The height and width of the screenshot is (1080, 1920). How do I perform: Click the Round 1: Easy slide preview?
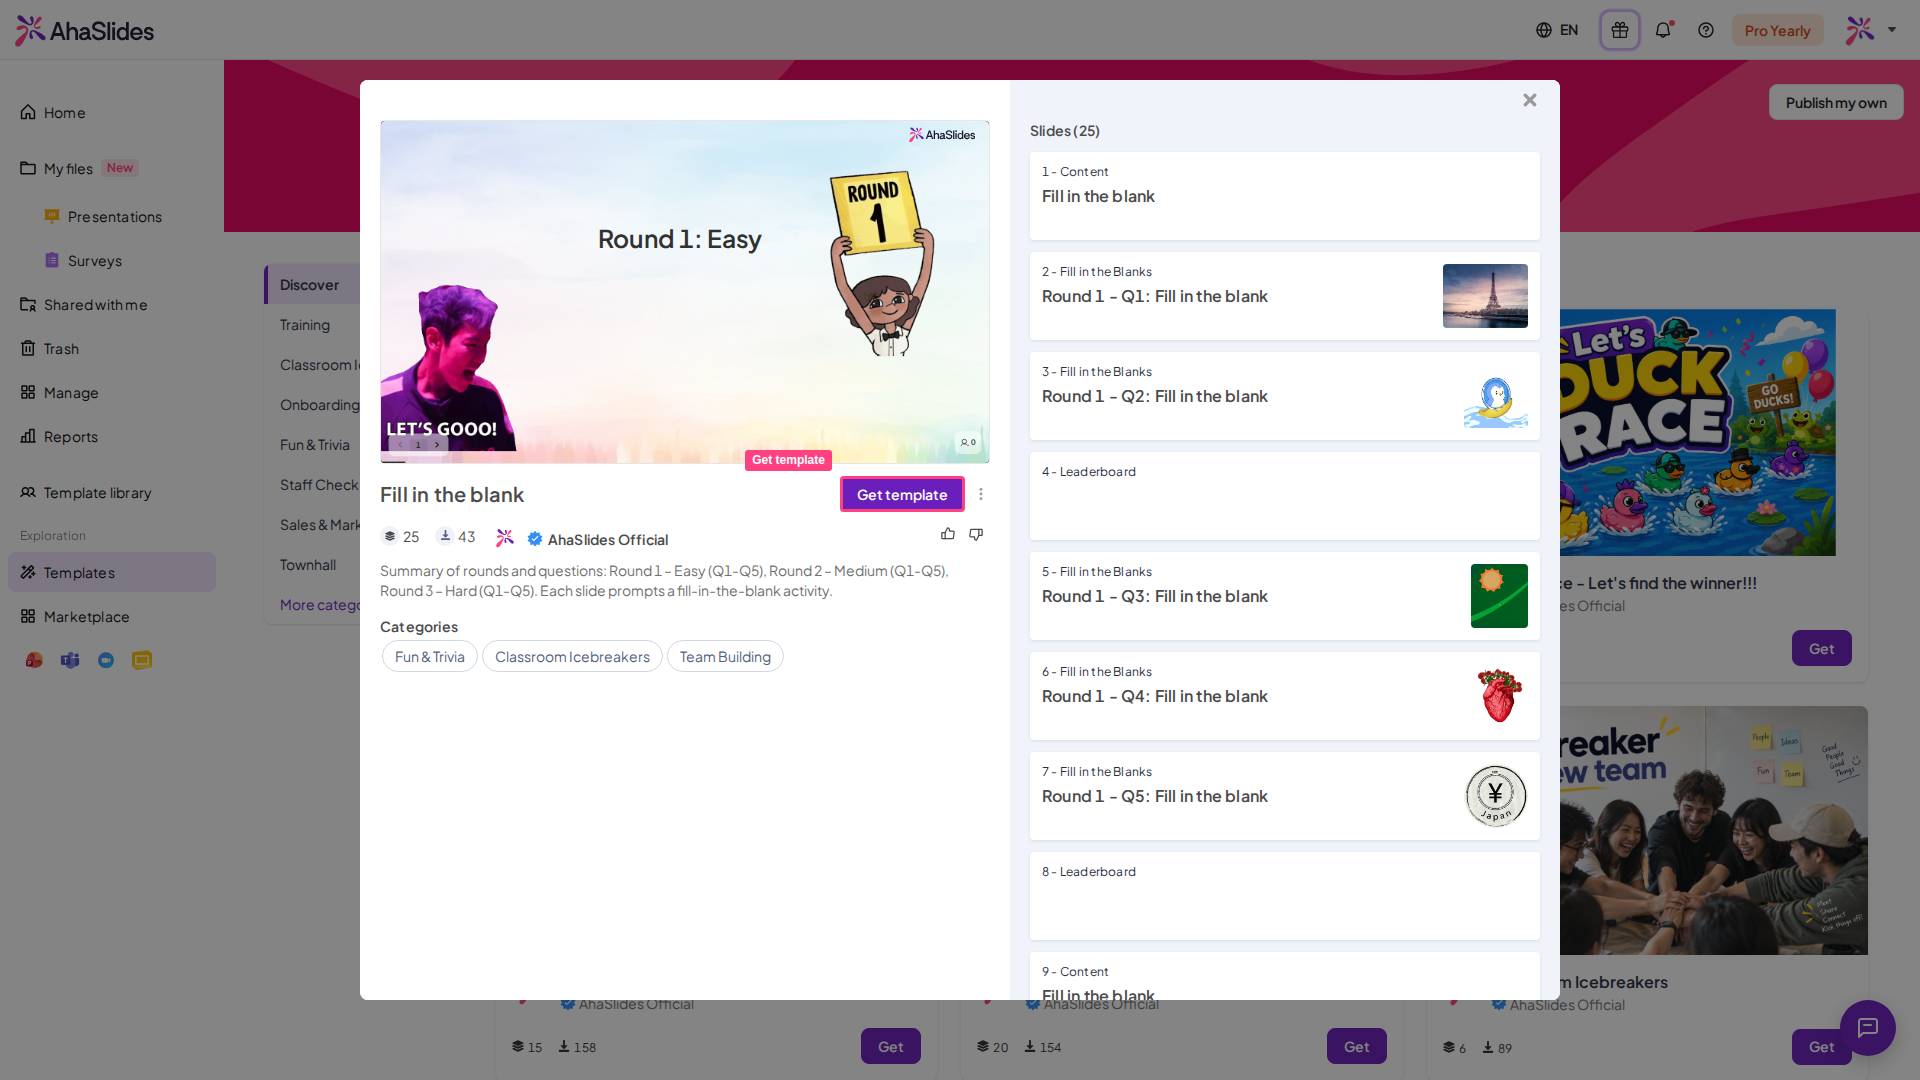[x=685, y=292]
